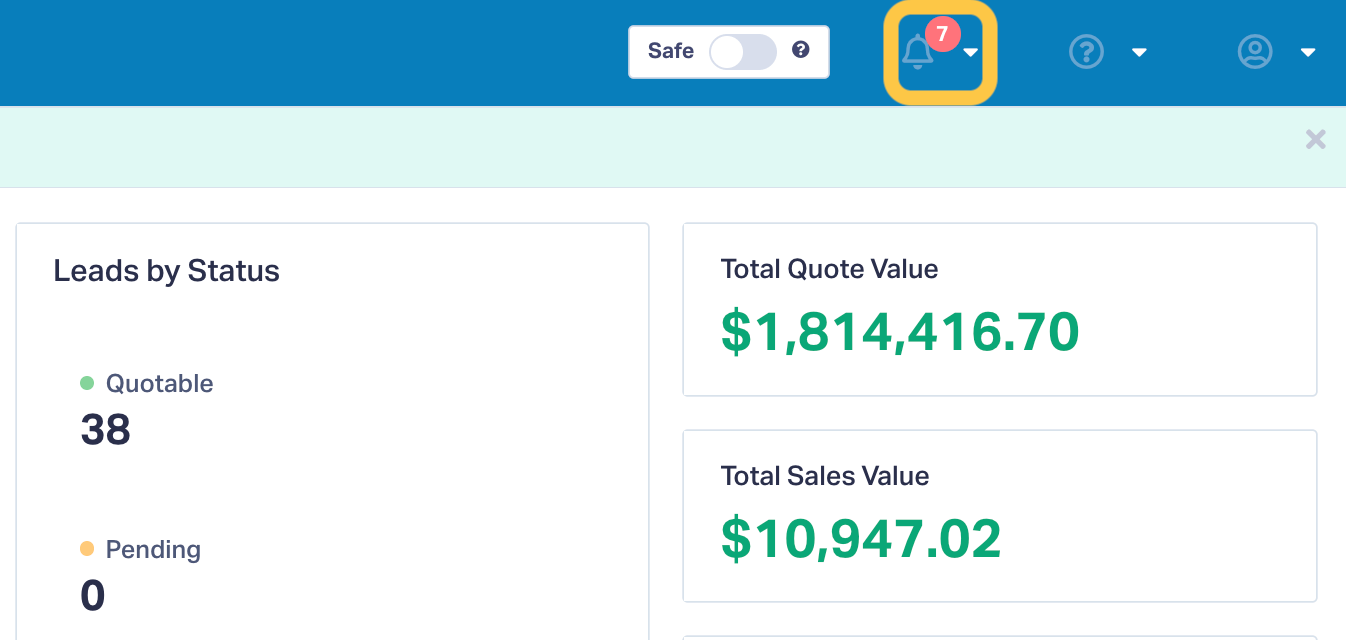Expand the account menu dropdown arrow

(x=1308, y=53)
